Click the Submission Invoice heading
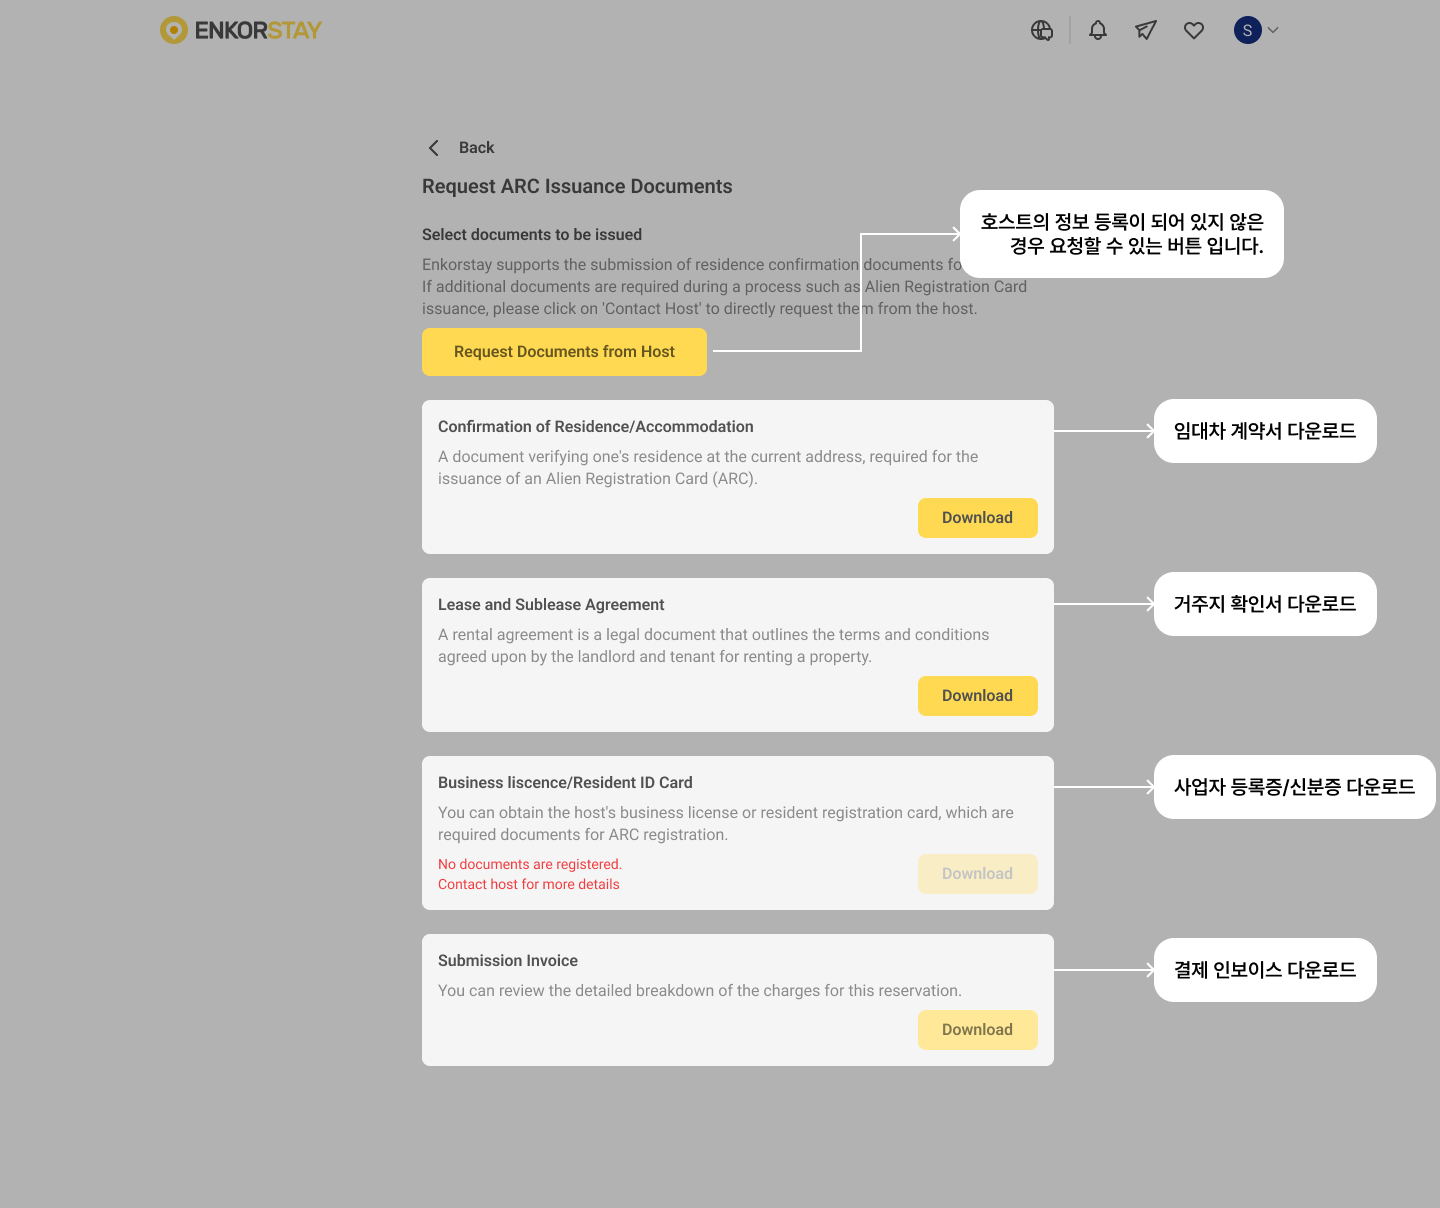This screenshot has width=1440, height=1208. [508, 961]
